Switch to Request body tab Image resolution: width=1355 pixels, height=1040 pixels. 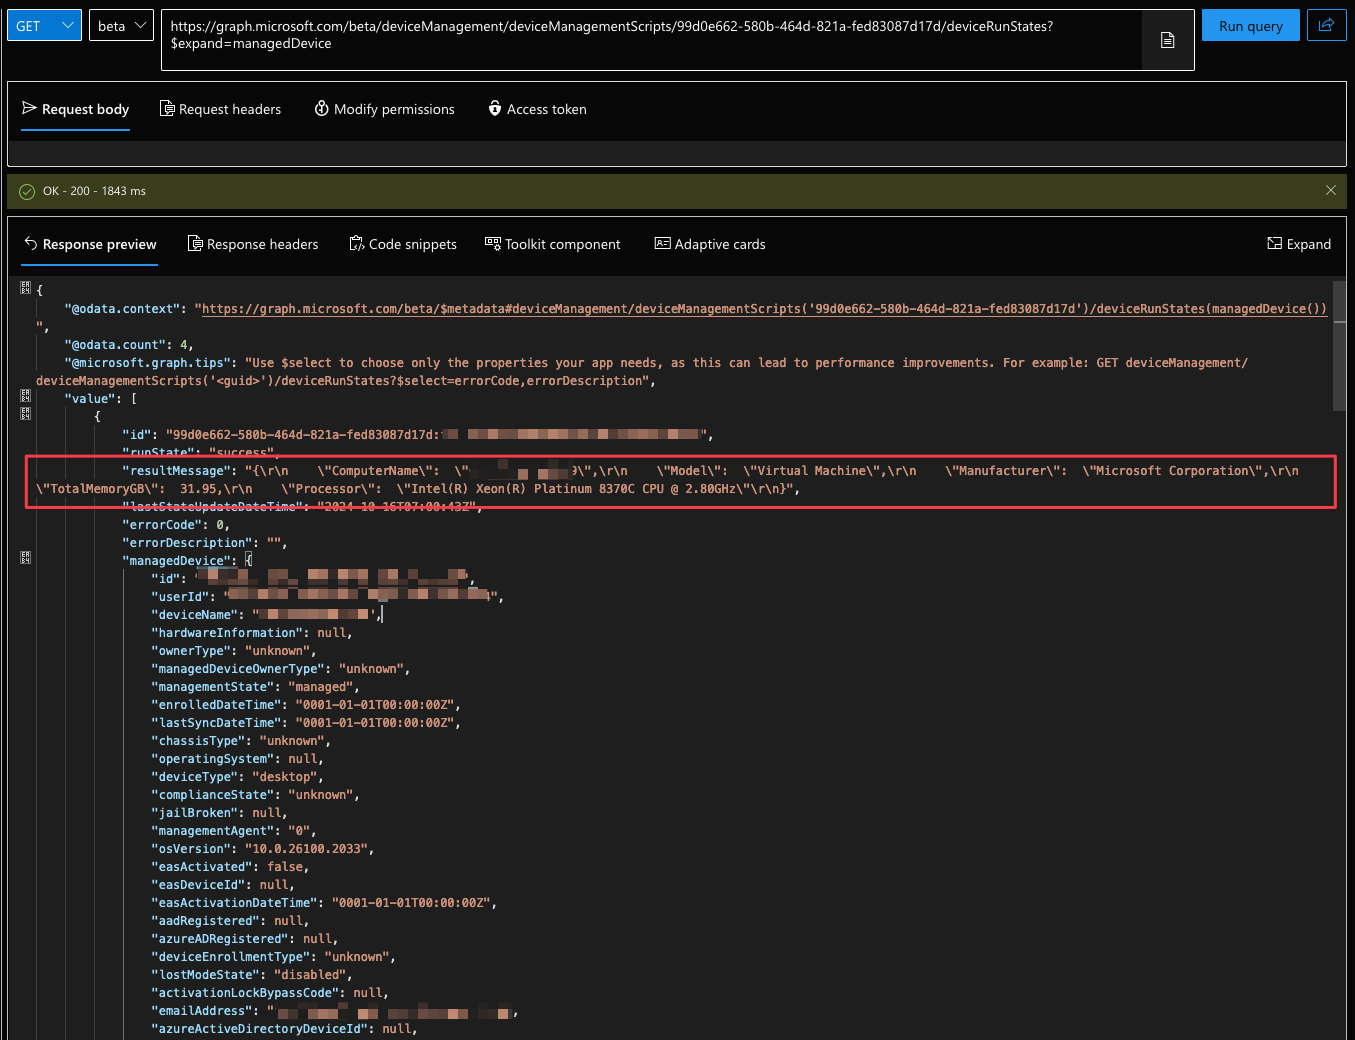coord(76,109)
